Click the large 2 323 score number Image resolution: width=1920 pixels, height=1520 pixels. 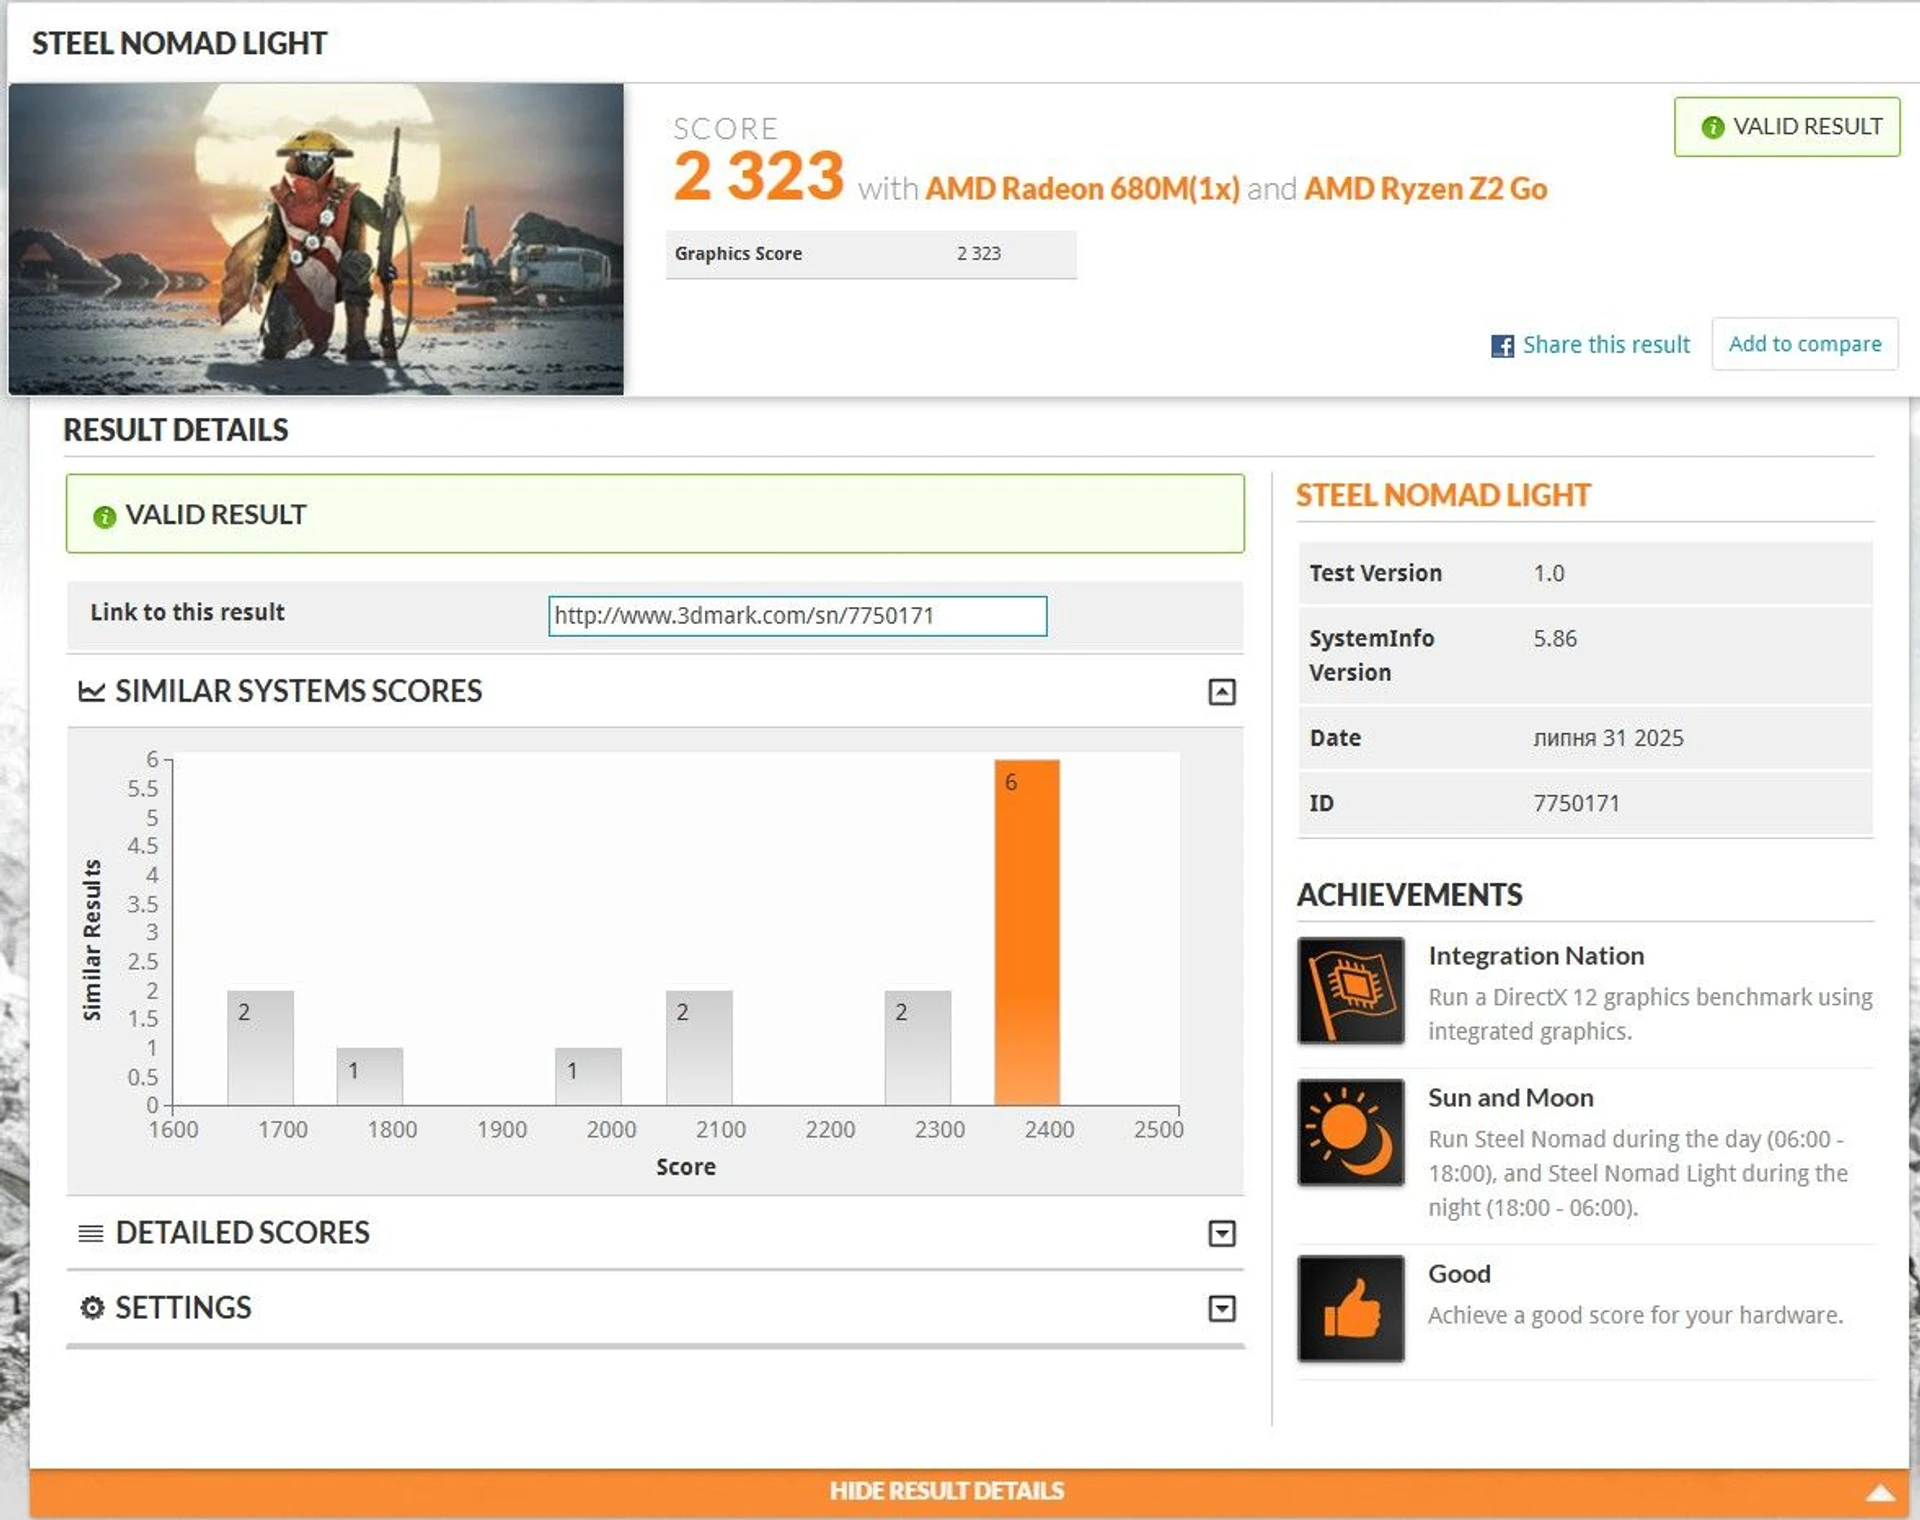[x=759, y=177]
